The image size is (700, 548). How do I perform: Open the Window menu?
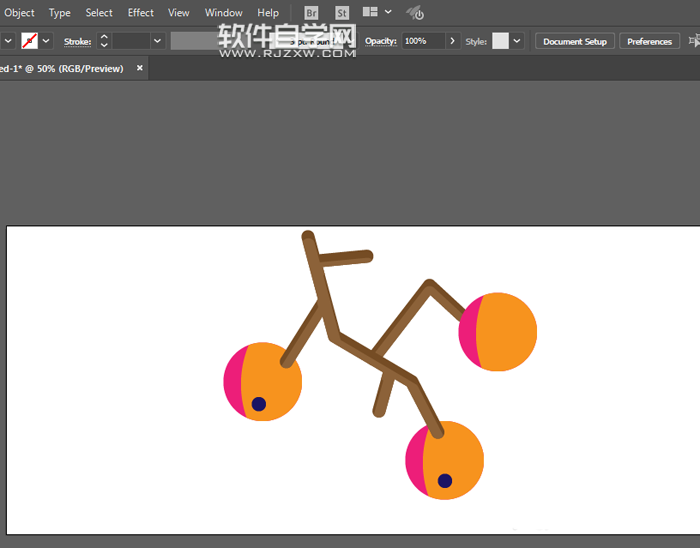(223, 13)
